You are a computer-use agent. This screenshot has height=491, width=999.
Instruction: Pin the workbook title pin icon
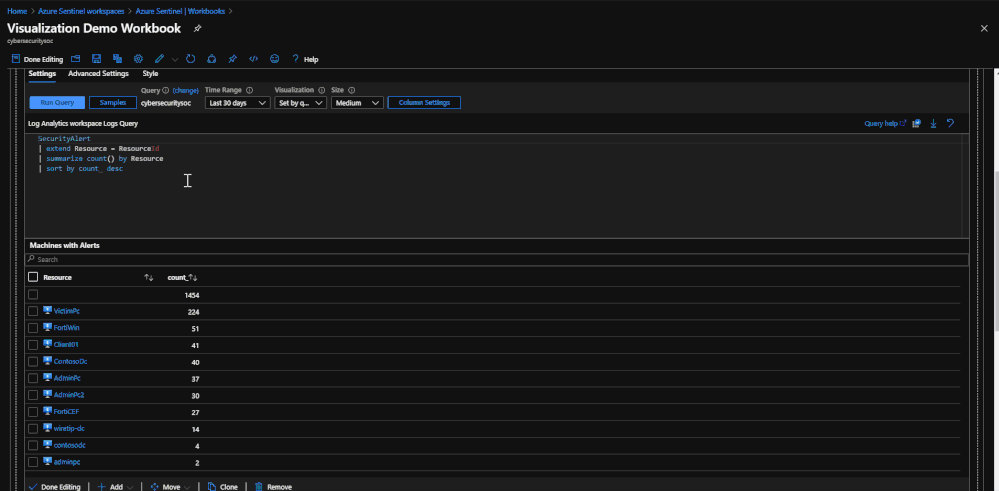pos(198,29)
